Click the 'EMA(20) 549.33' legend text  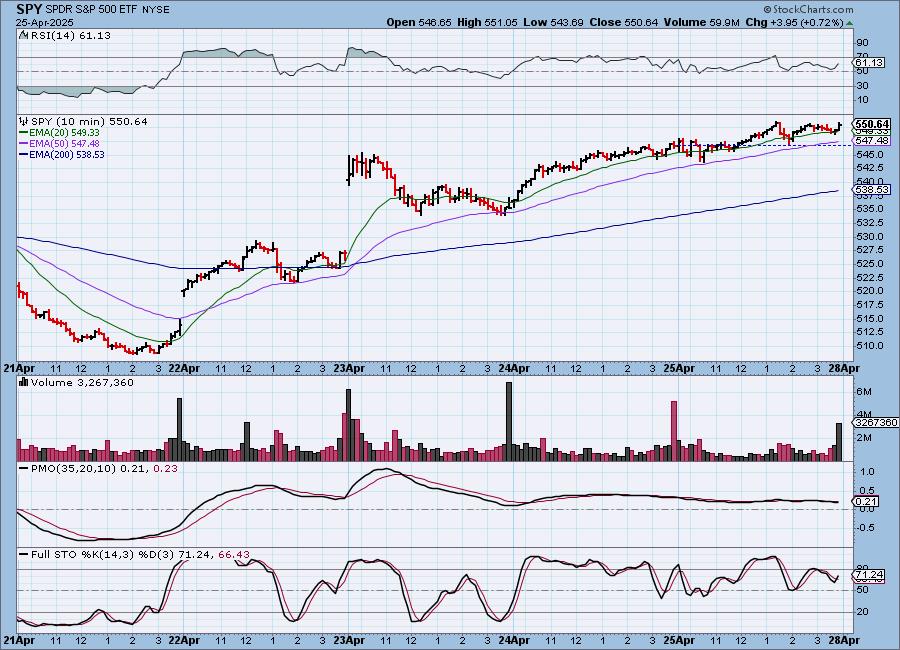tap(64, 133)
